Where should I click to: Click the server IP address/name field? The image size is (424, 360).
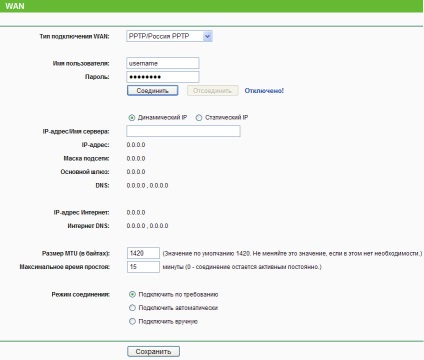pyautogui.click(x=183, y=131)
